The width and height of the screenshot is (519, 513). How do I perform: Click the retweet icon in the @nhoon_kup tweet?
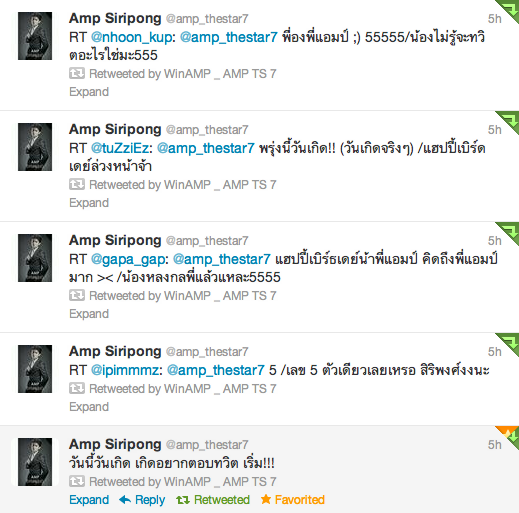(77, 73)
